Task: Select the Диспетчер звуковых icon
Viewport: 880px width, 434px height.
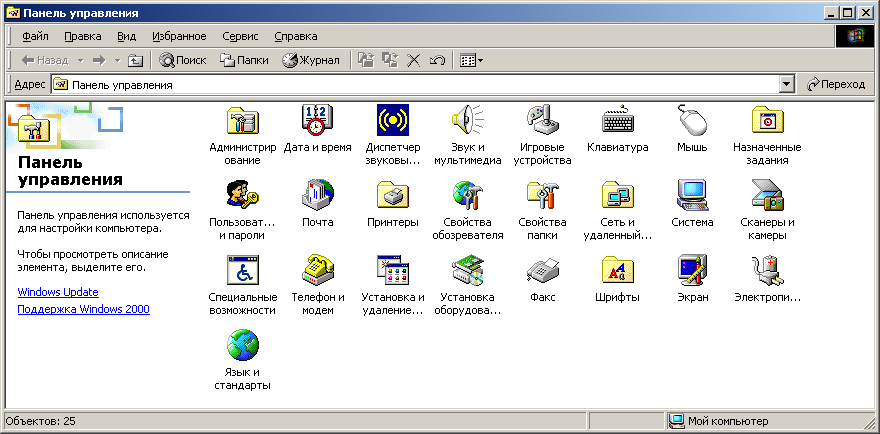Action: coord(393,120)
